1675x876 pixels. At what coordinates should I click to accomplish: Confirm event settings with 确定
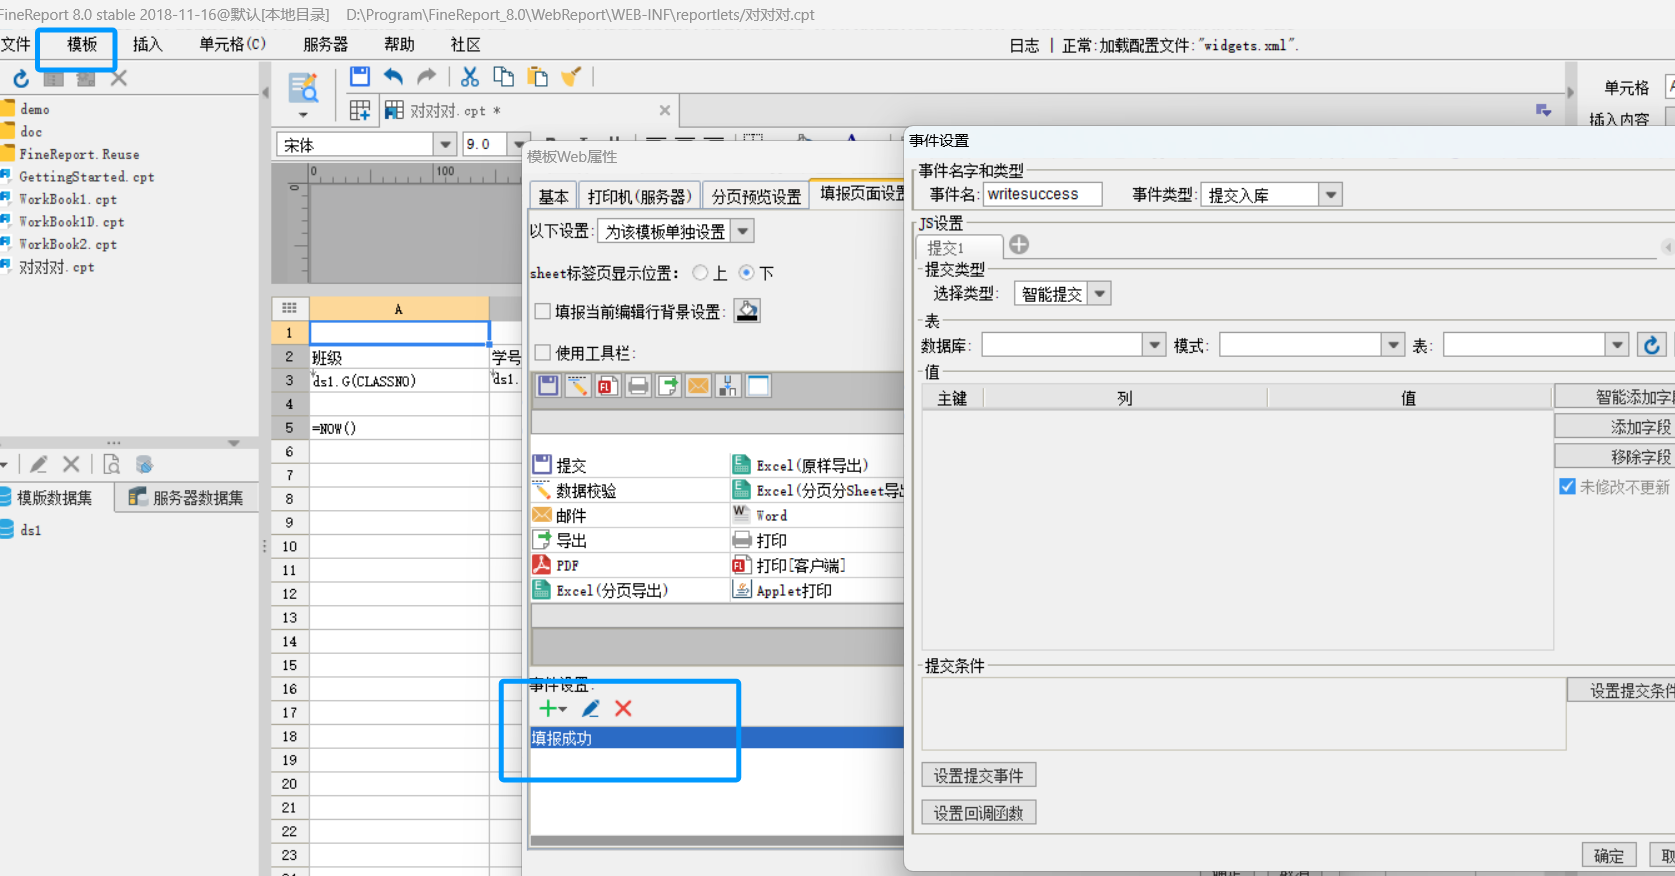[1608, 856]
